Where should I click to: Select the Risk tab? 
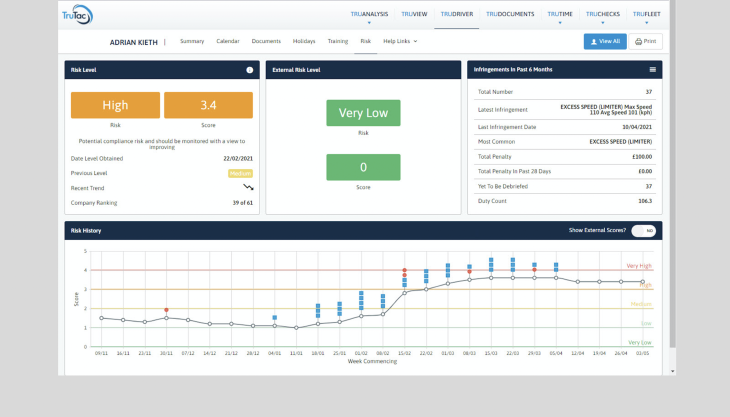point(365,41)
